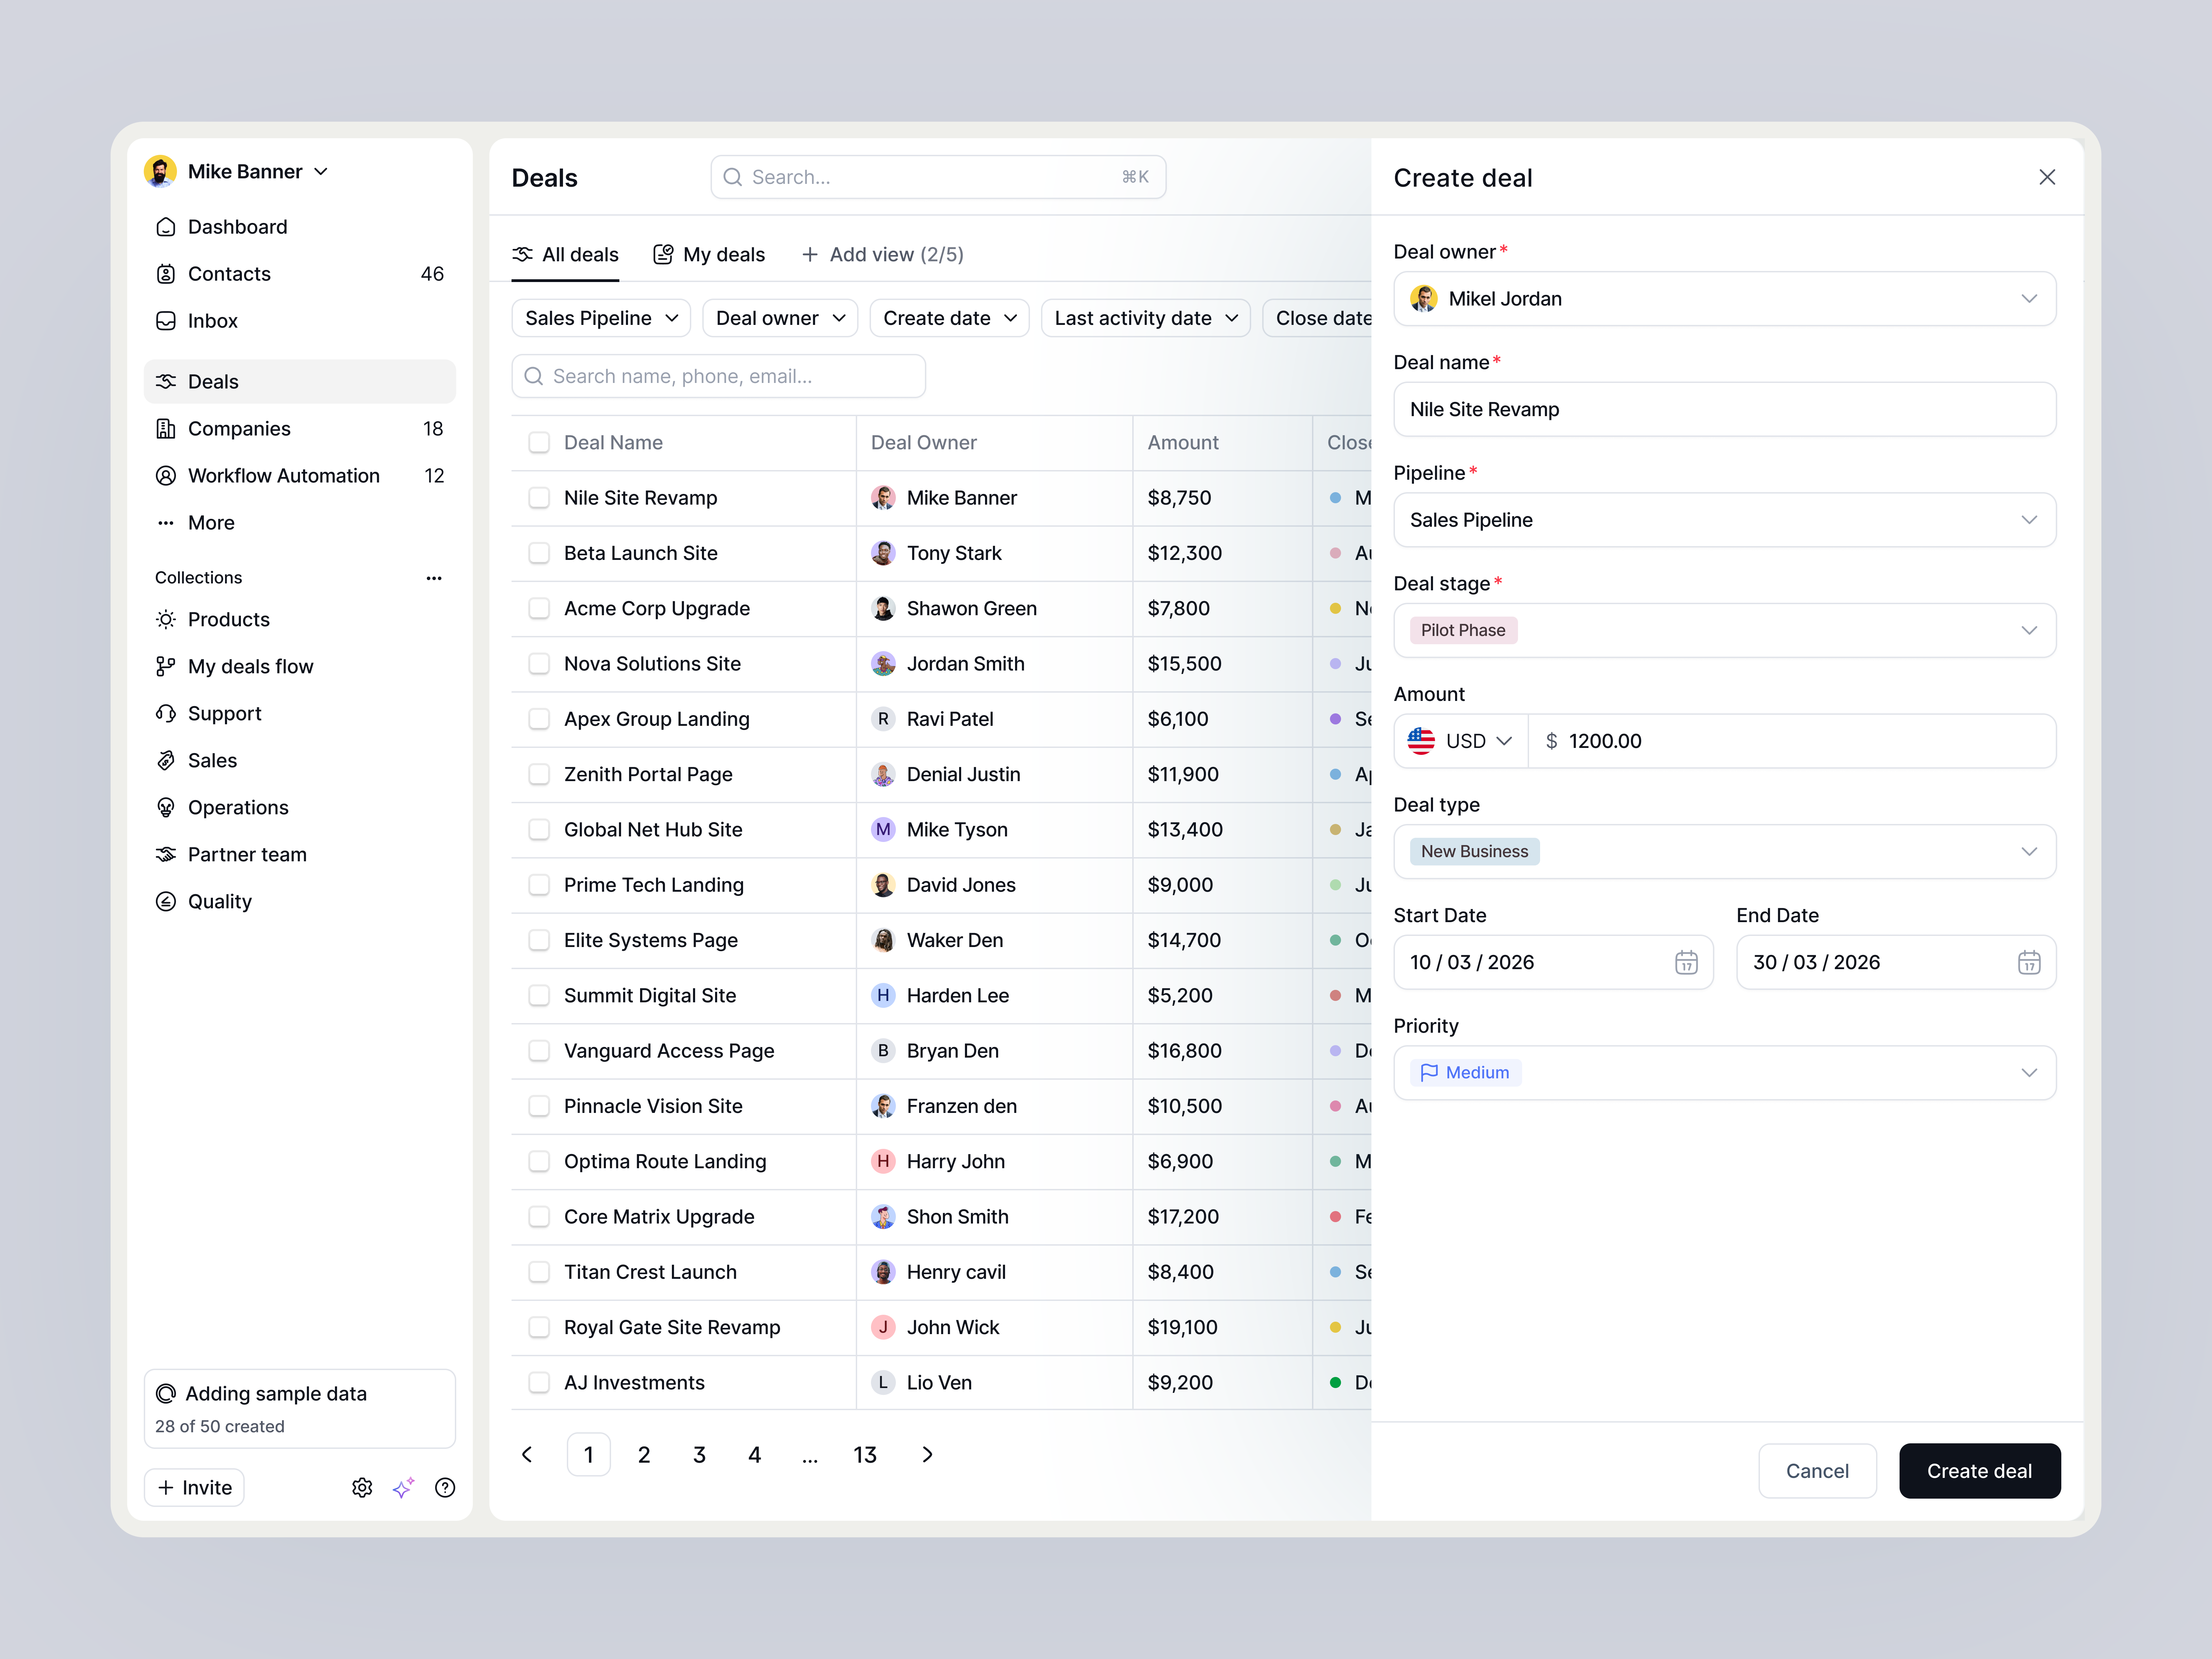The width and height of the screenshot is (2212, 1659).
Task: Check the Acme Corp Upgrade row checkbox
Action: click(x=539, y=609)
